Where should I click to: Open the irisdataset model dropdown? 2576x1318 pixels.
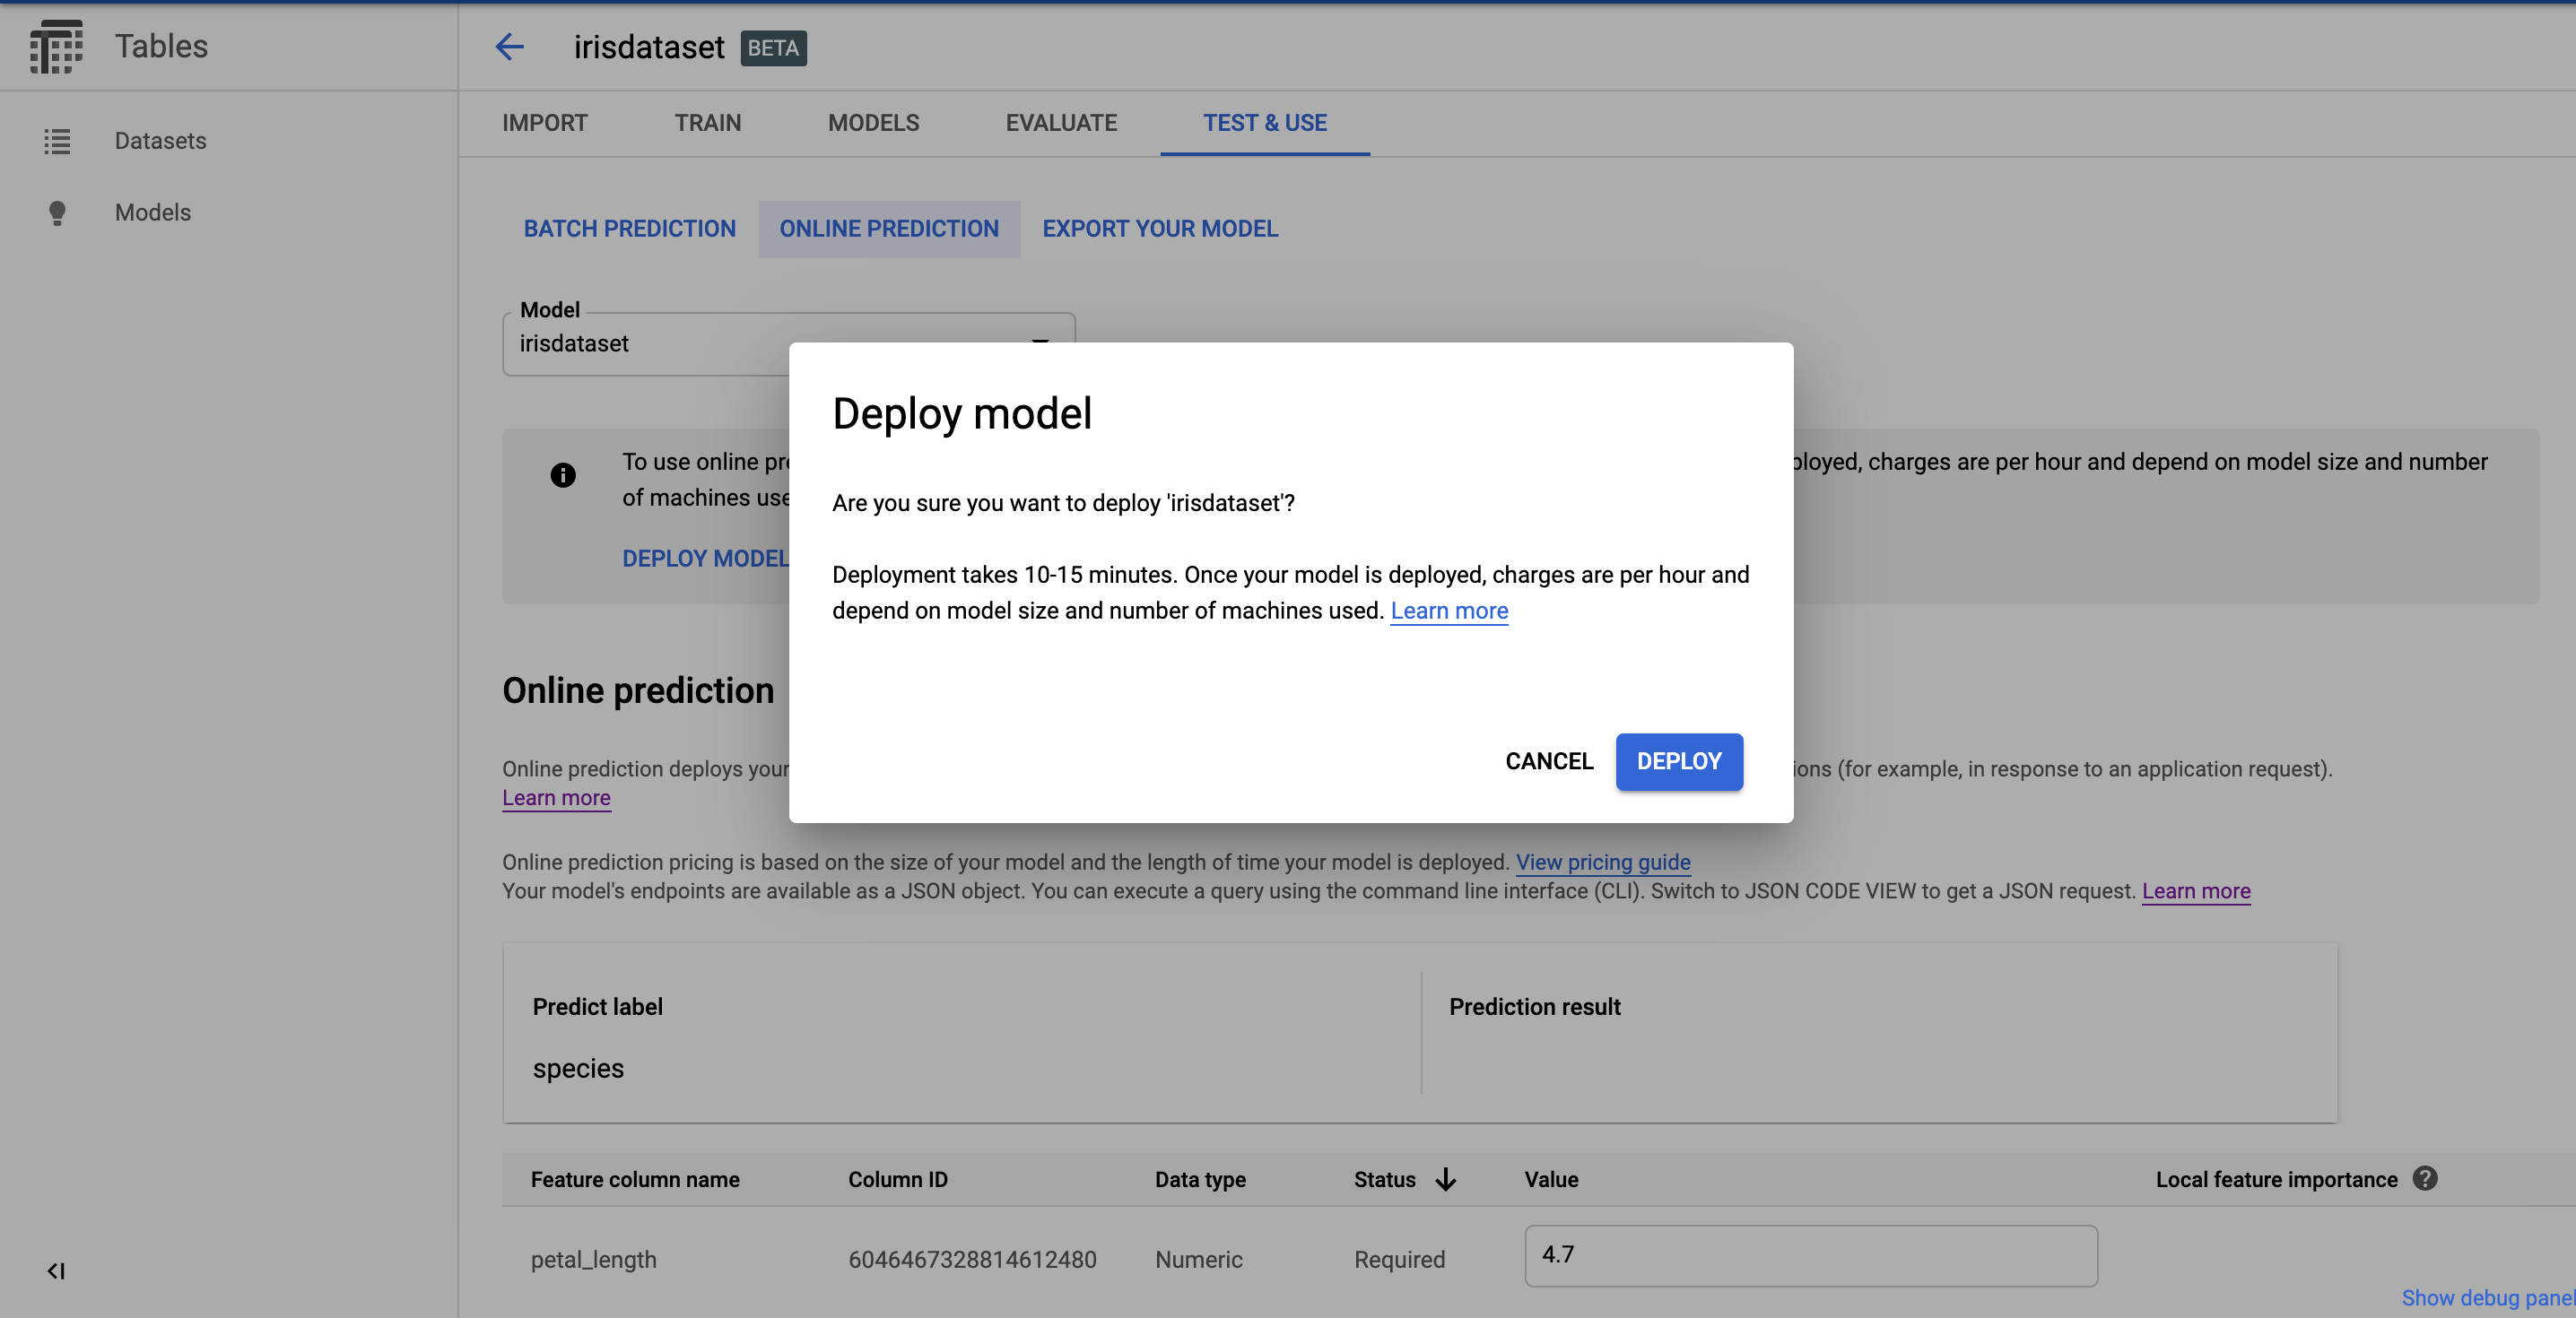(x=1040, y=343)
